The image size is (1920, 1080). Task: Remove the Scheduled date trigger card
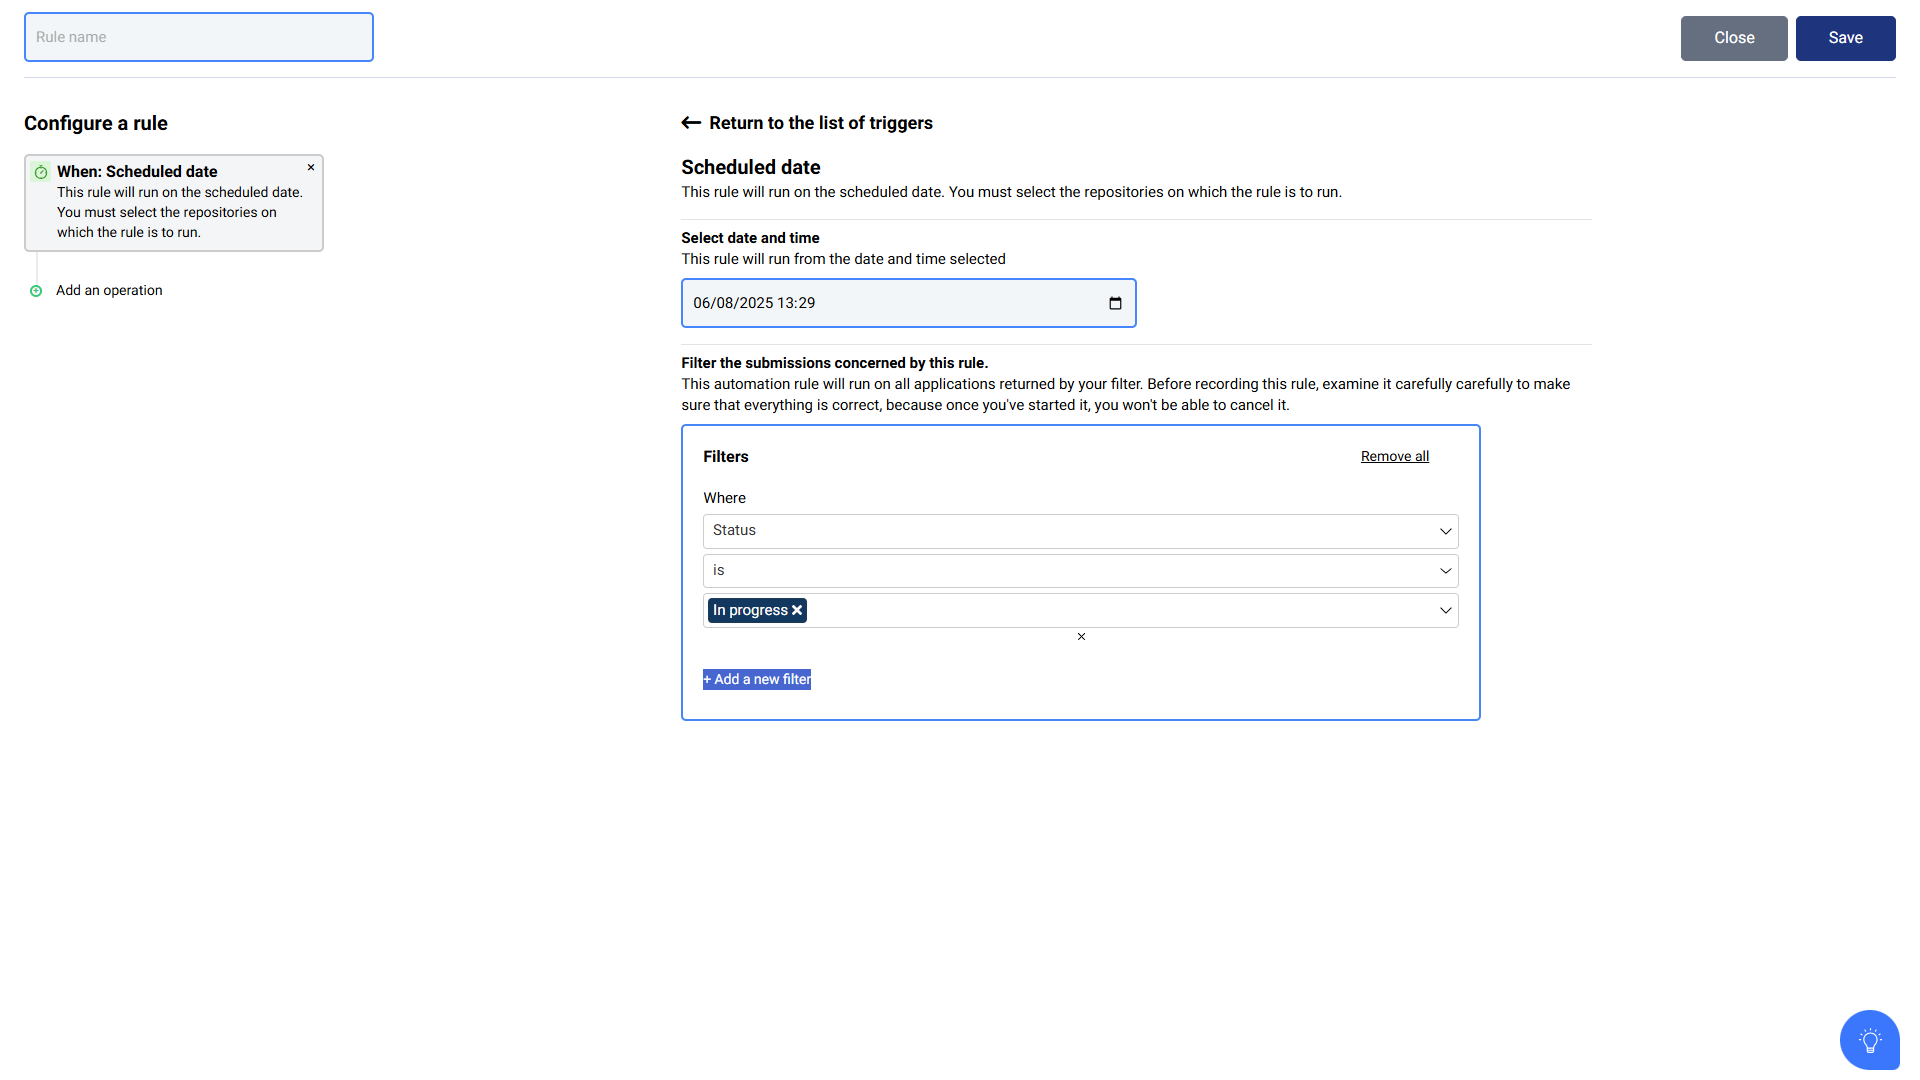pos(311,167)
